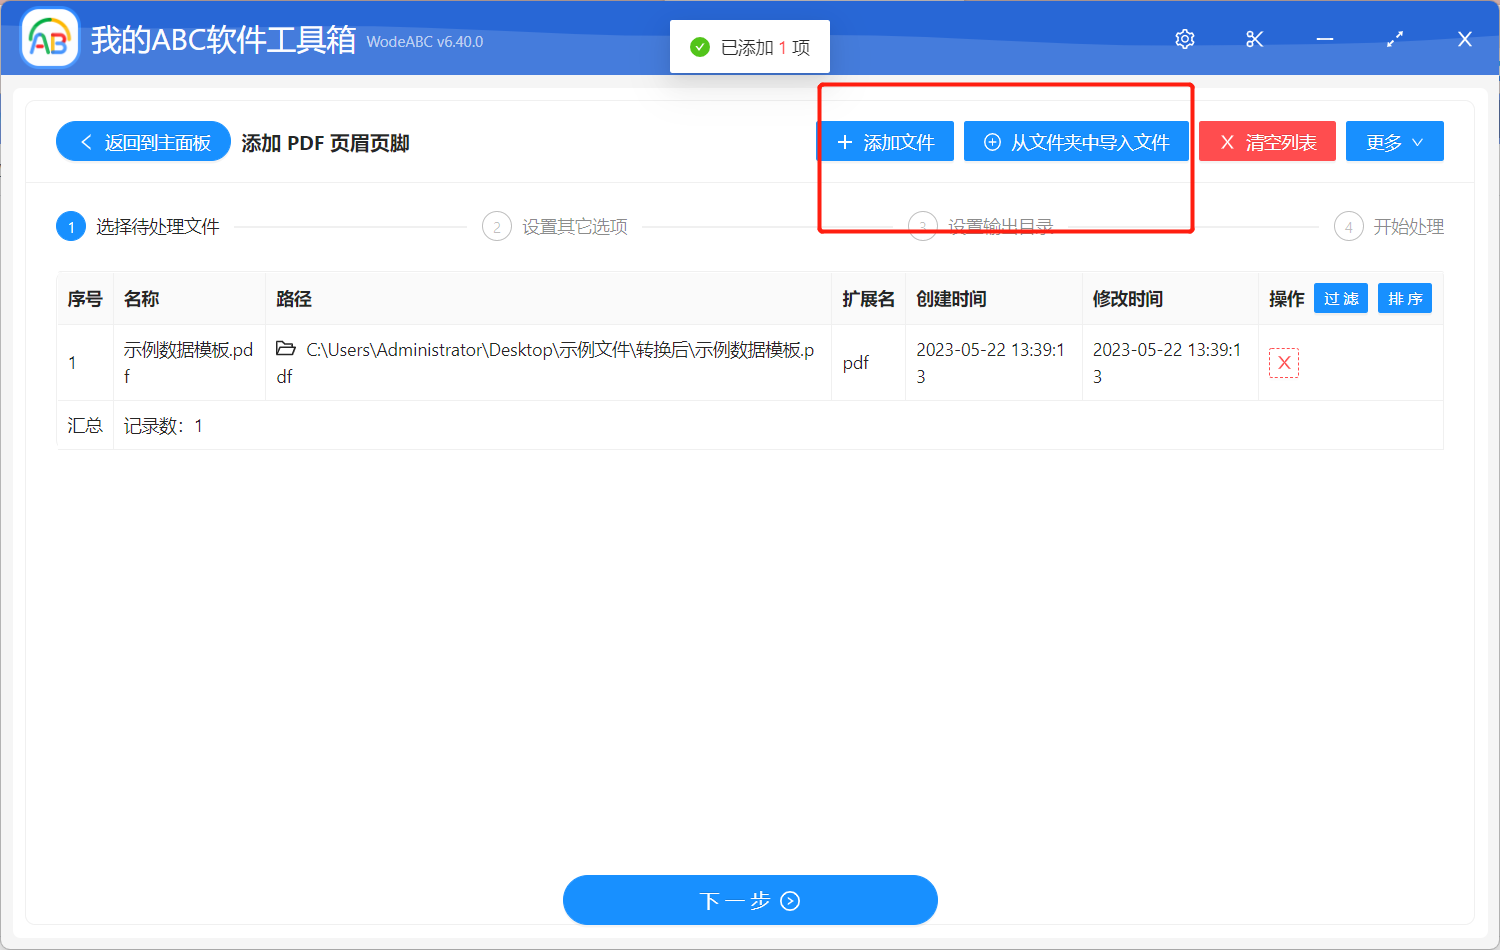Open the 过滤 filter option
Screen dimensions: 1500x950
(x=1340, y=298)
